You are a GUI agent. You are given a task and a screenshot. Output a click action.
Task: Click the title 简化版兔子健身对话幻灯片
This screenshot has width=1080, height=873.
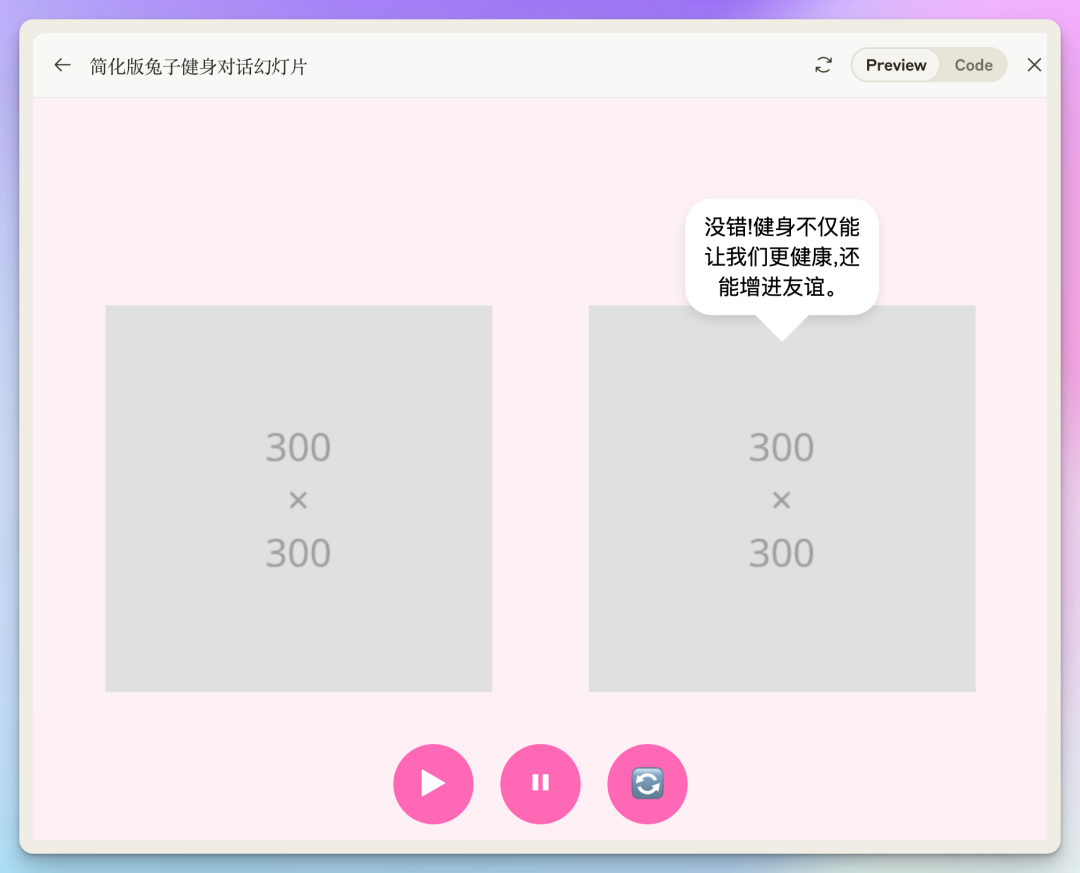coord(198,66)
